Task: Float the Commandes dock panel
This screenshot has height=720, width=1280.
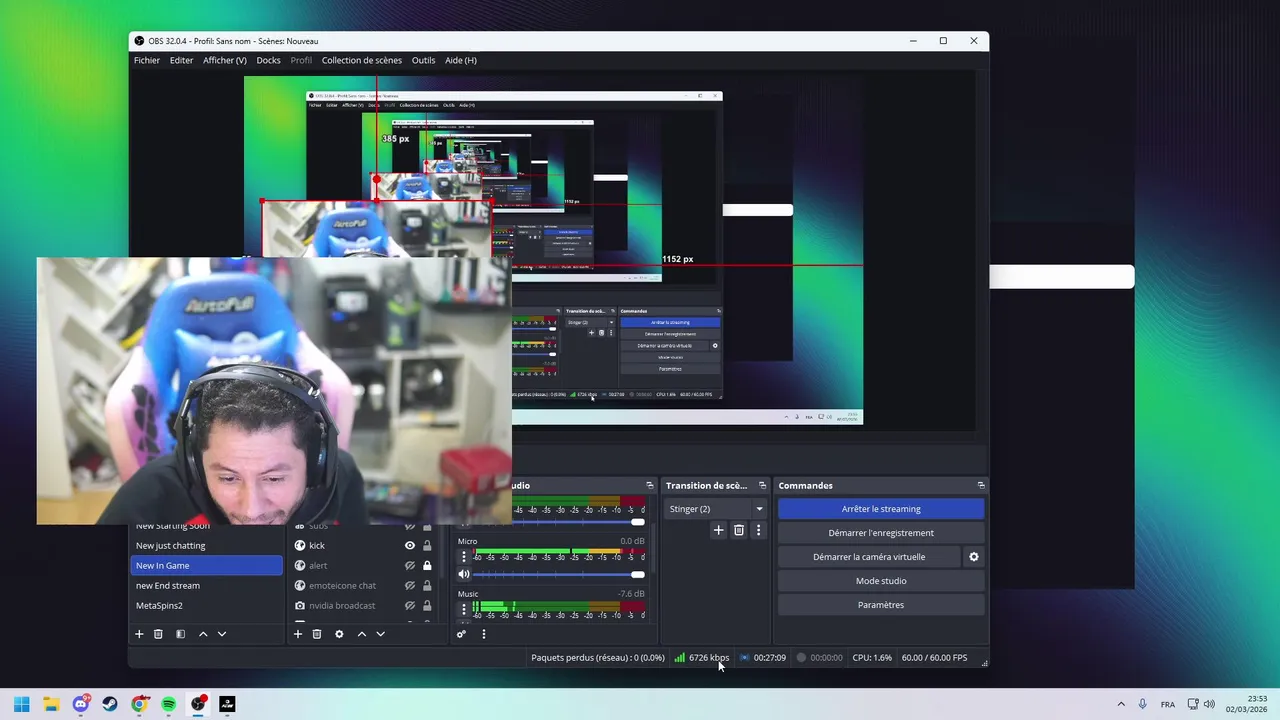Action: pos(981,485)
